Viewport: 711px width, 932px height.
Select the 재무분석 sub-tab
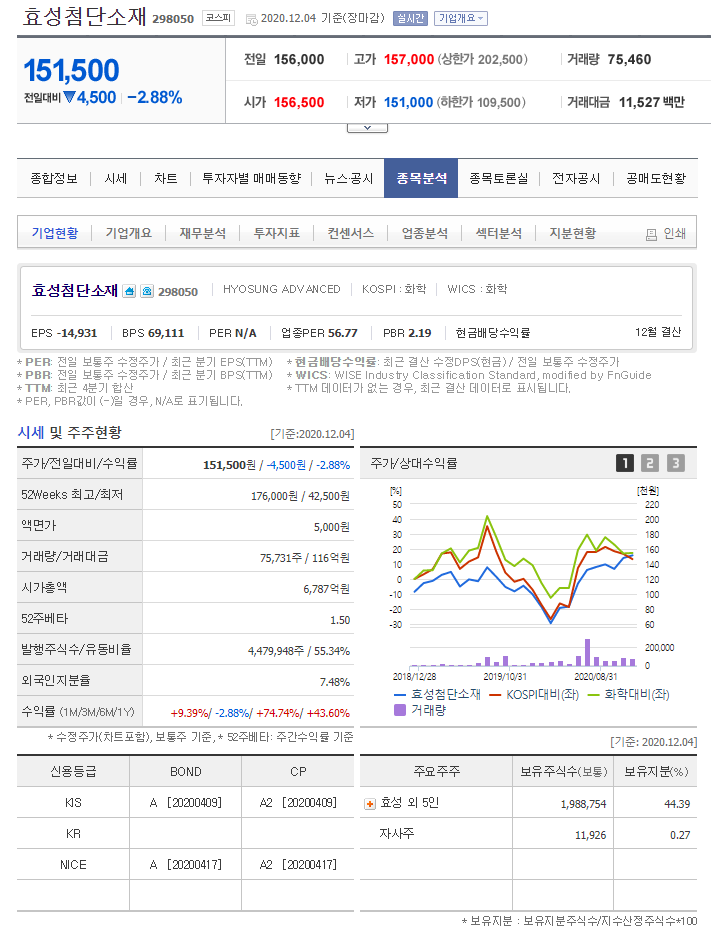coord(203,233)
